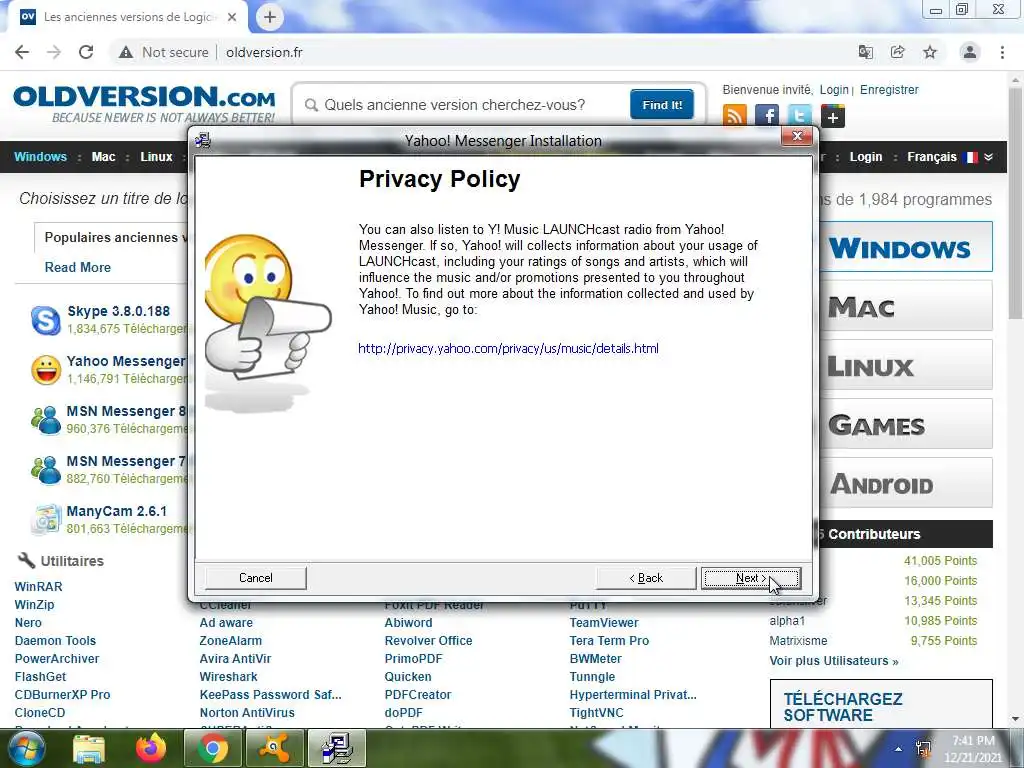
Task: Click the page vertical scrollbar
Action: [x=1016, y=202]
